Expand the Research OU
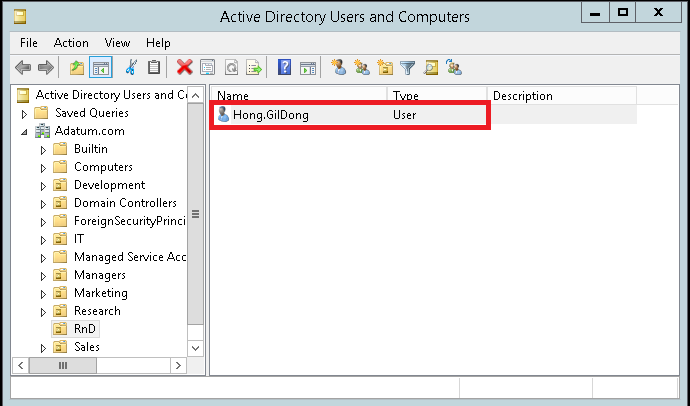 pos(43,312)
